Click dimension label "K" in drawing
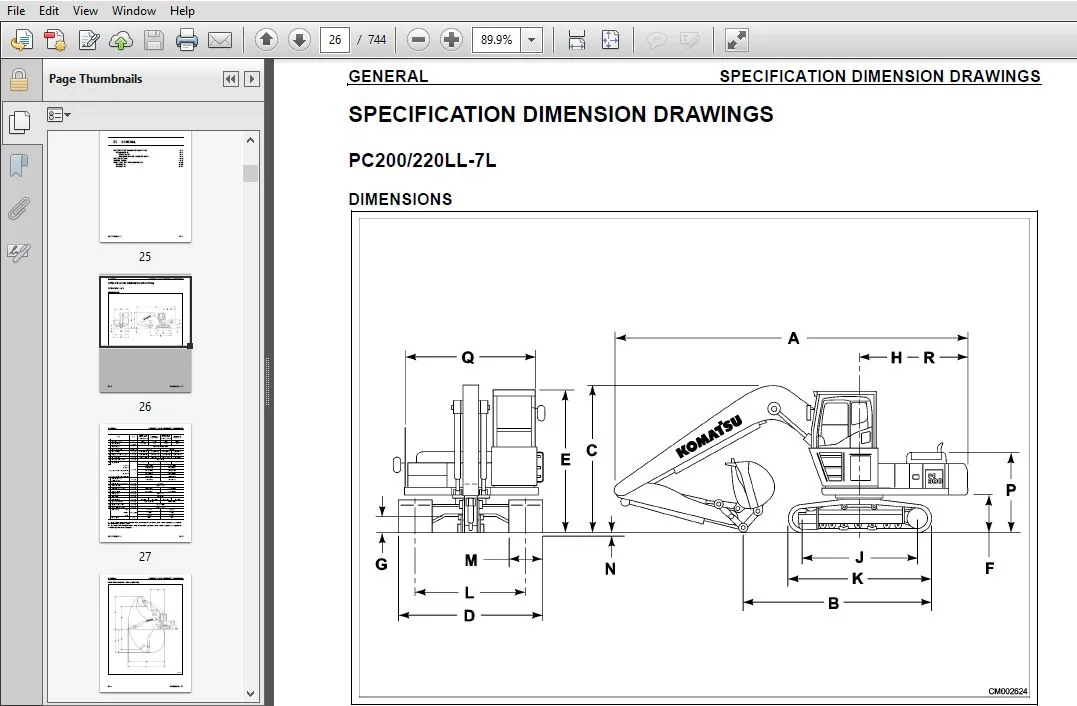The width and height of the screenshot is (1077, 706). point(857,579)
